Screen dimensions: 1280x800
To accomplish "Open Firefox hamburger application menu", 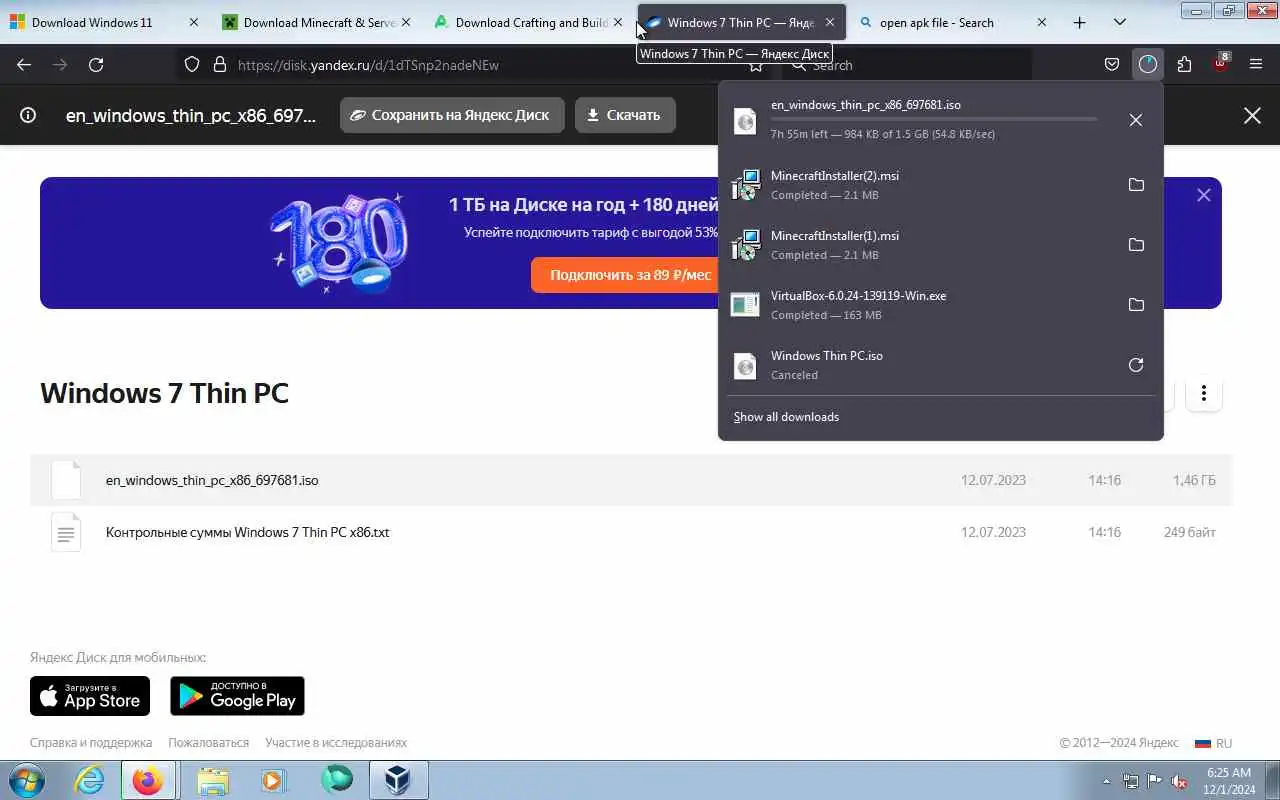I will point(1256,64).
